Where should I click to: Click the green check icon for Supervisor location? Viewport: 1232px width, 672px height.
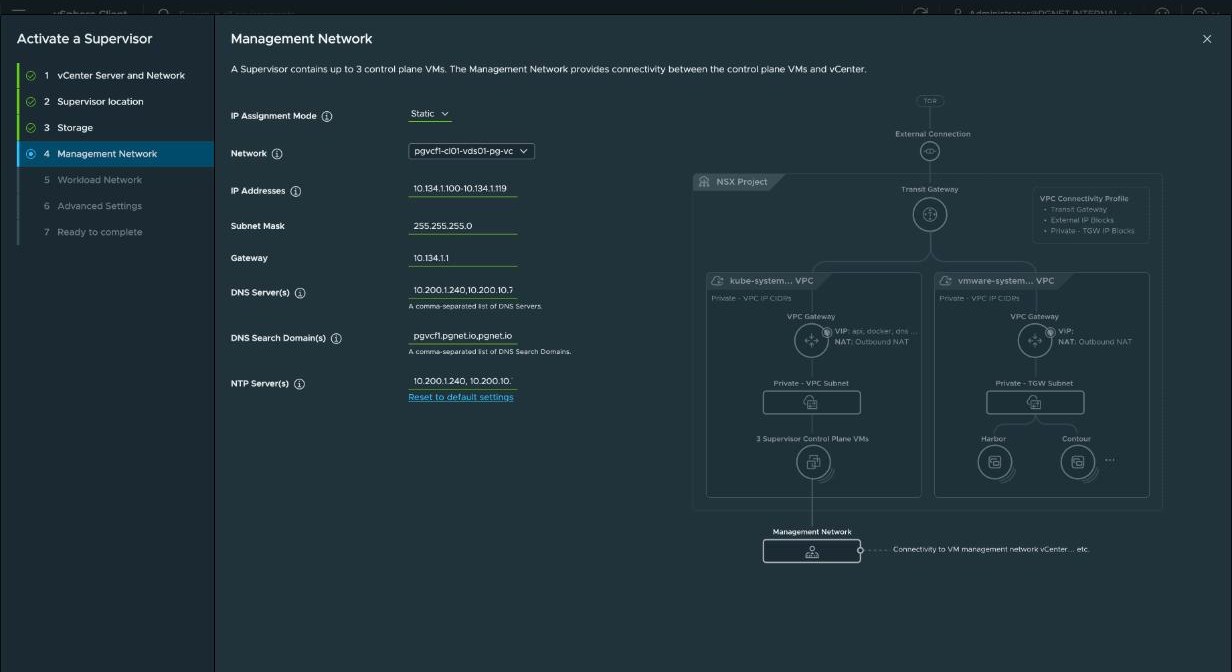click(31, 102)
